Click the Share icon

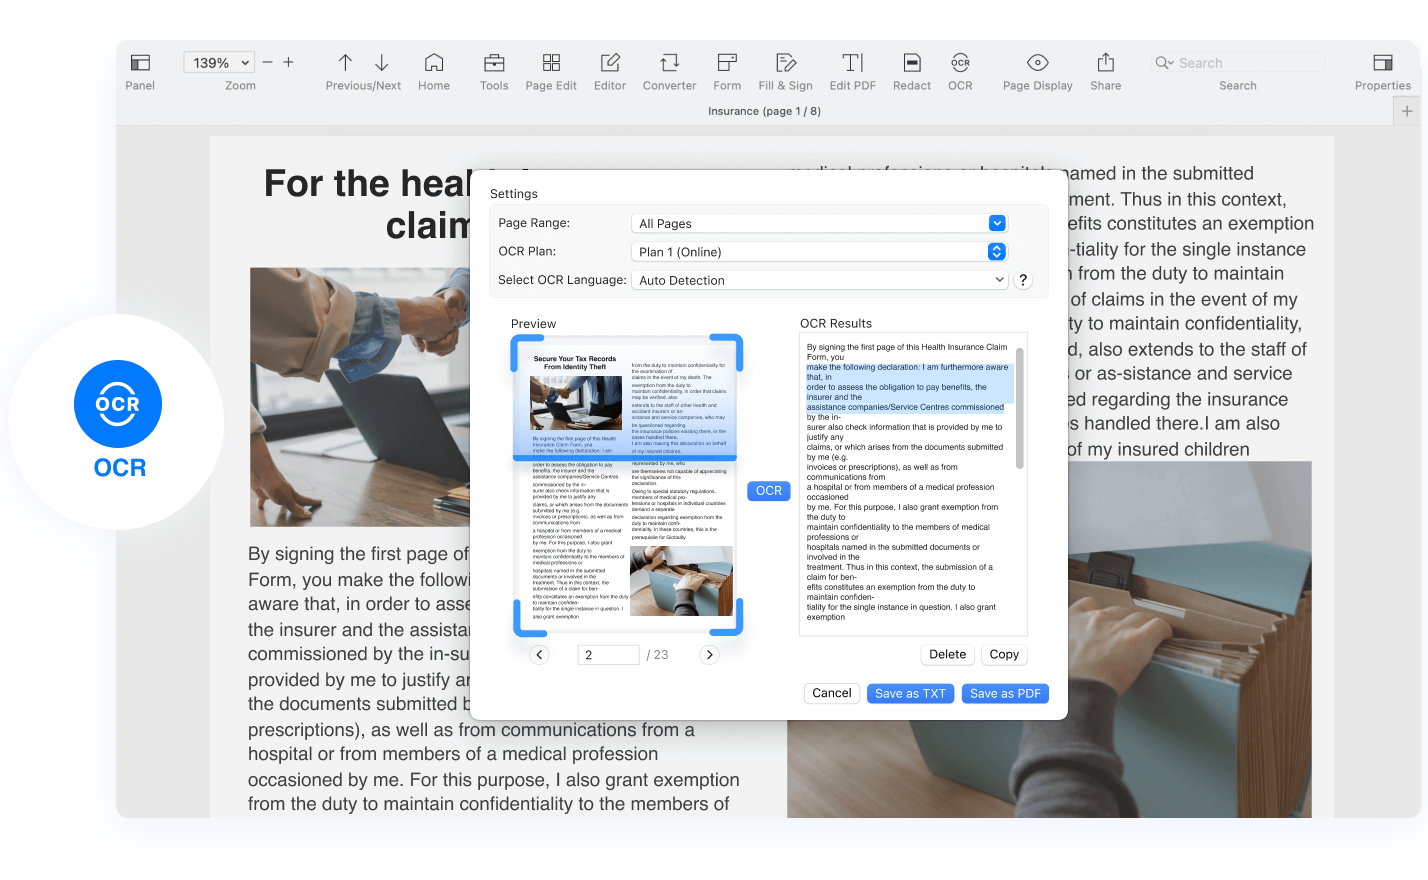[1105, 63]
